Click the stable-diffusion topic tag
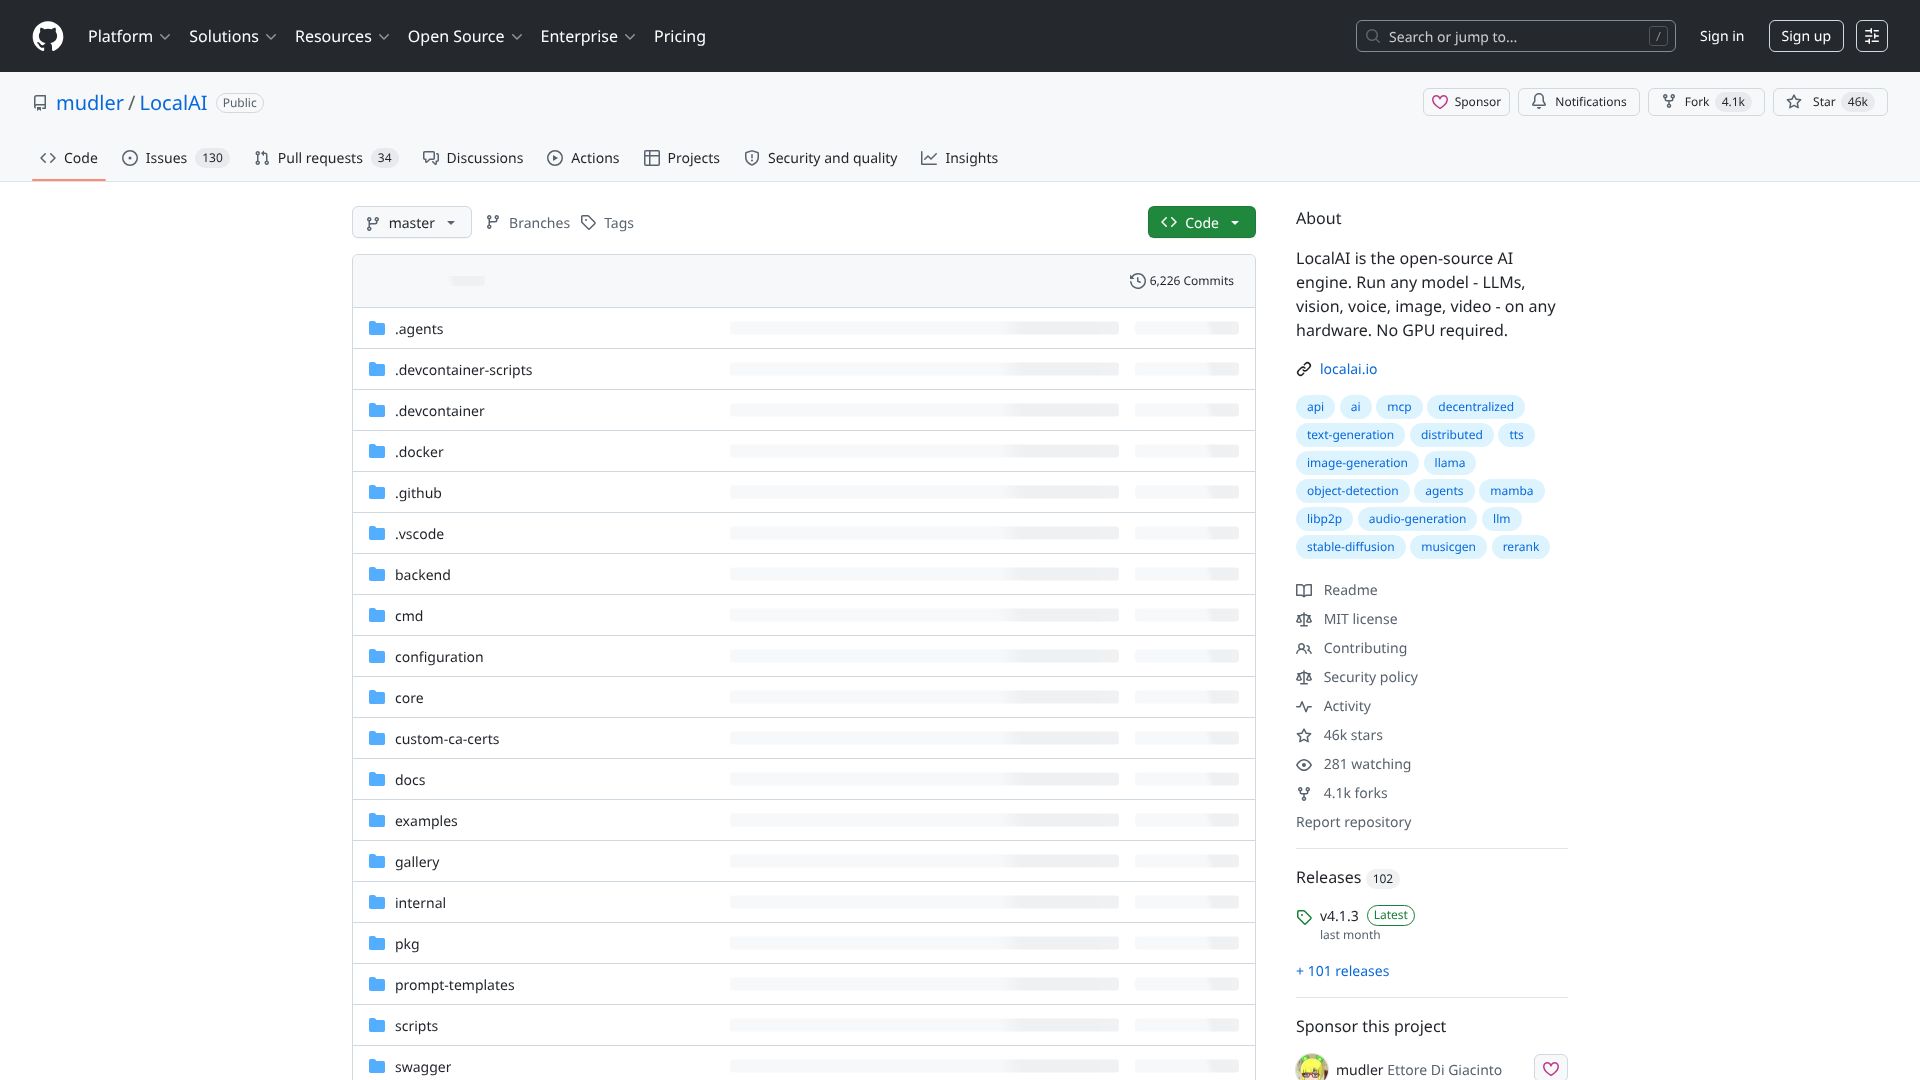The image size is (1920, 1080). click(x=1350, y=547)
